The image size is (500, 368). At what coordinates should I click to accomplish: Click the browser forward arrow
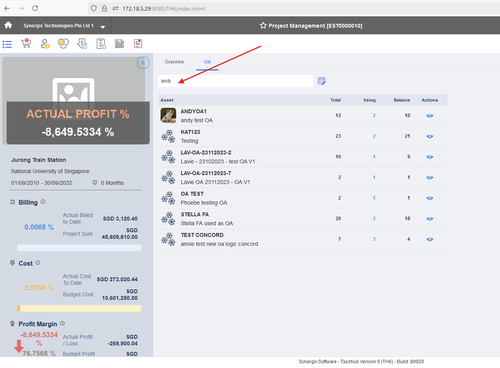[x=21, y=8]
